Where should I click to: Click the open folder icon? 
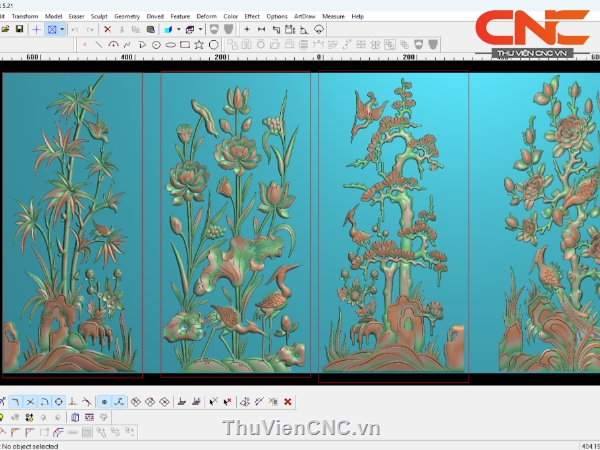click(6, 30)
